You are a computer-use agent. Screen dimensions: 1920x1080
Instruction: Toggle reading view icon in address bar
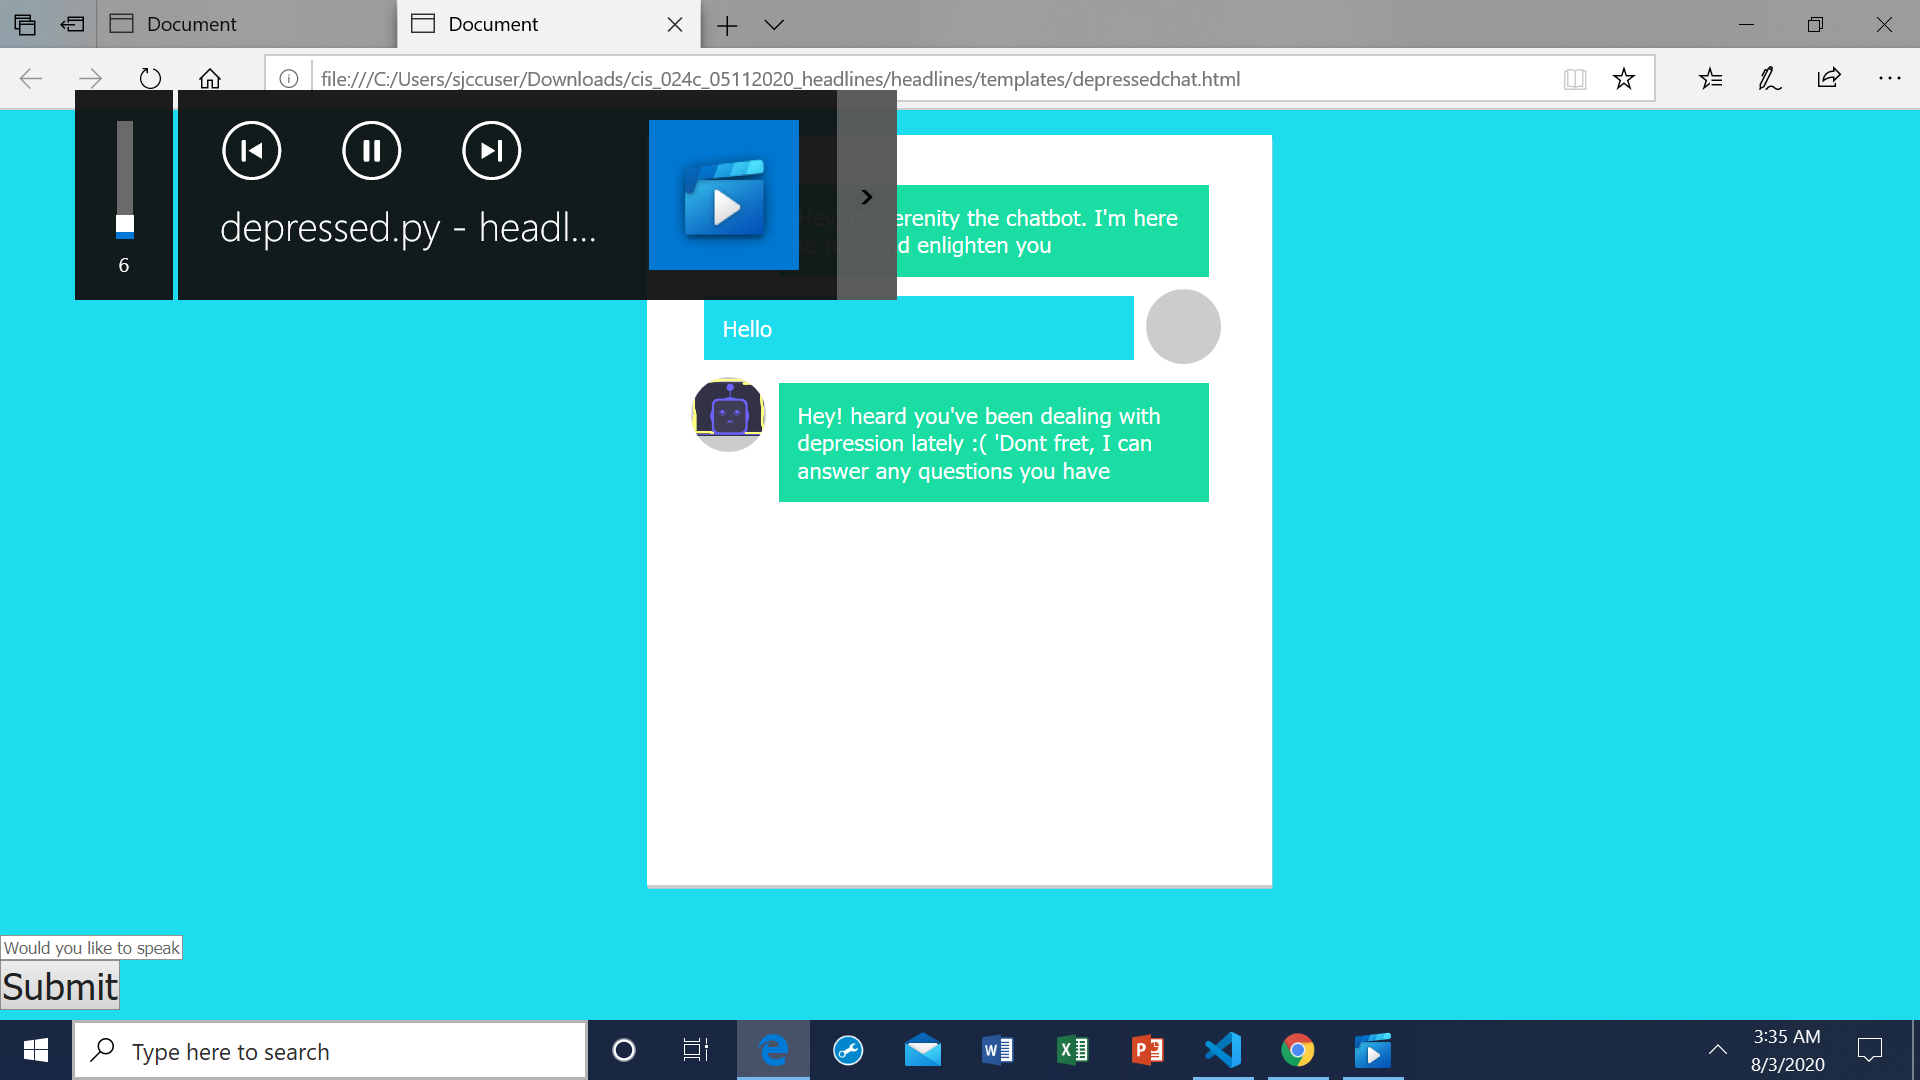coord(1574,79)
